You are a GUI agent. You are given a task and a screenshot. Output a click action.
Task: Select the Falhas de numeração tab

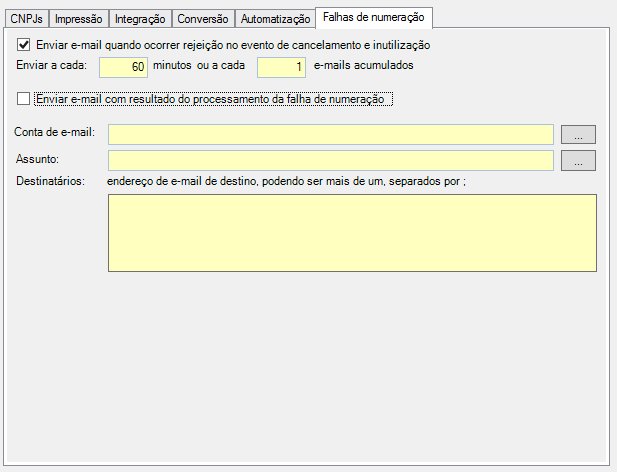point(373,17)
